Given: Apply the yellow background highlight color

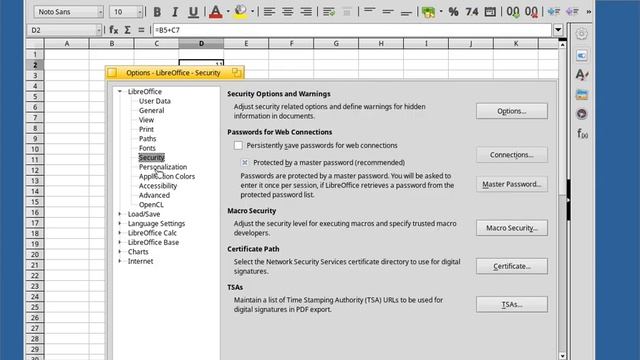Looking at the screenshot, I should pos(241,12).
